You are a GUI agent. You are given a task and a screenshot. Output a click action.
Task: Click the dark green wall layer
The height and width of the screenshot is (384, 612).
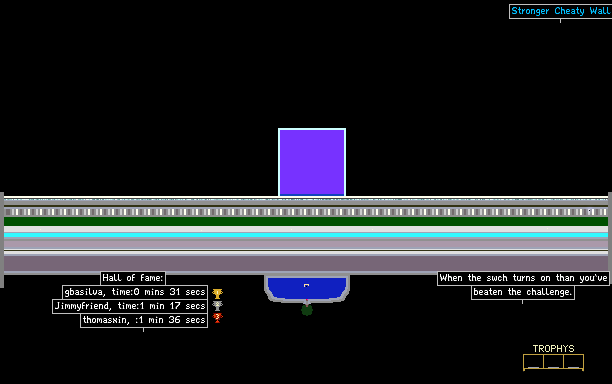[306, 221]
